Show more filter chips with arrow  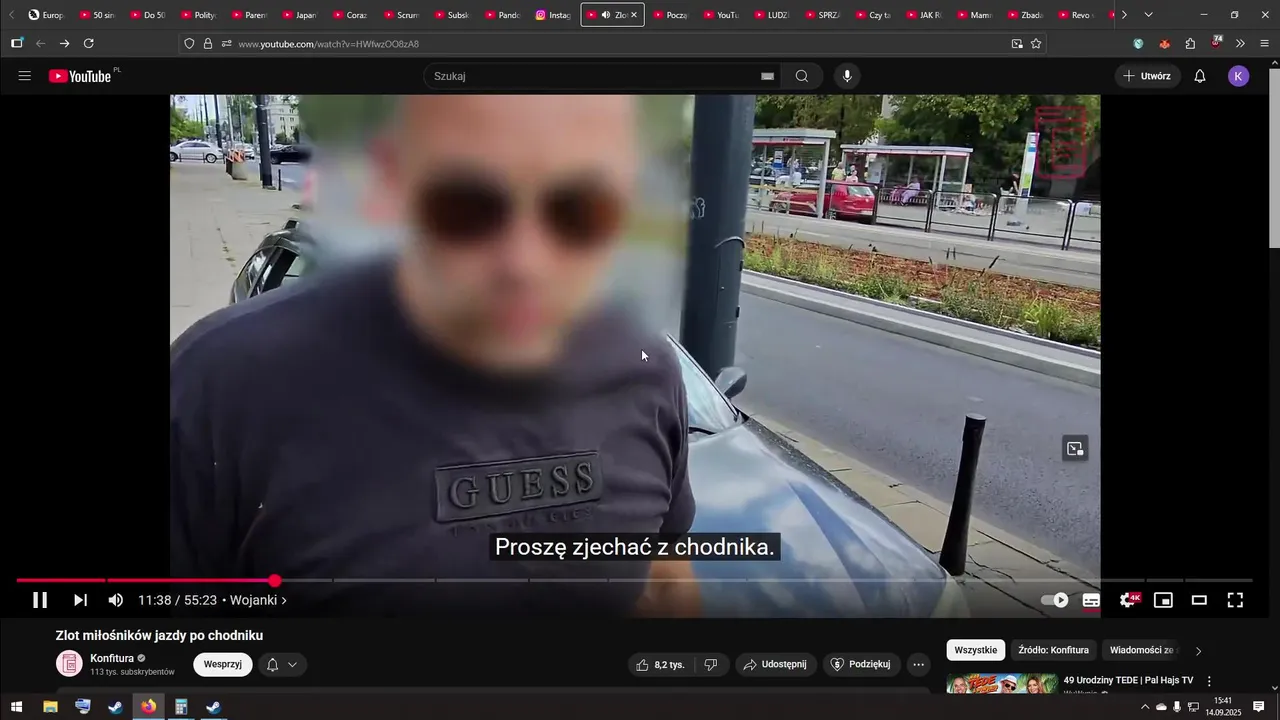click(x=1198, y=651)
